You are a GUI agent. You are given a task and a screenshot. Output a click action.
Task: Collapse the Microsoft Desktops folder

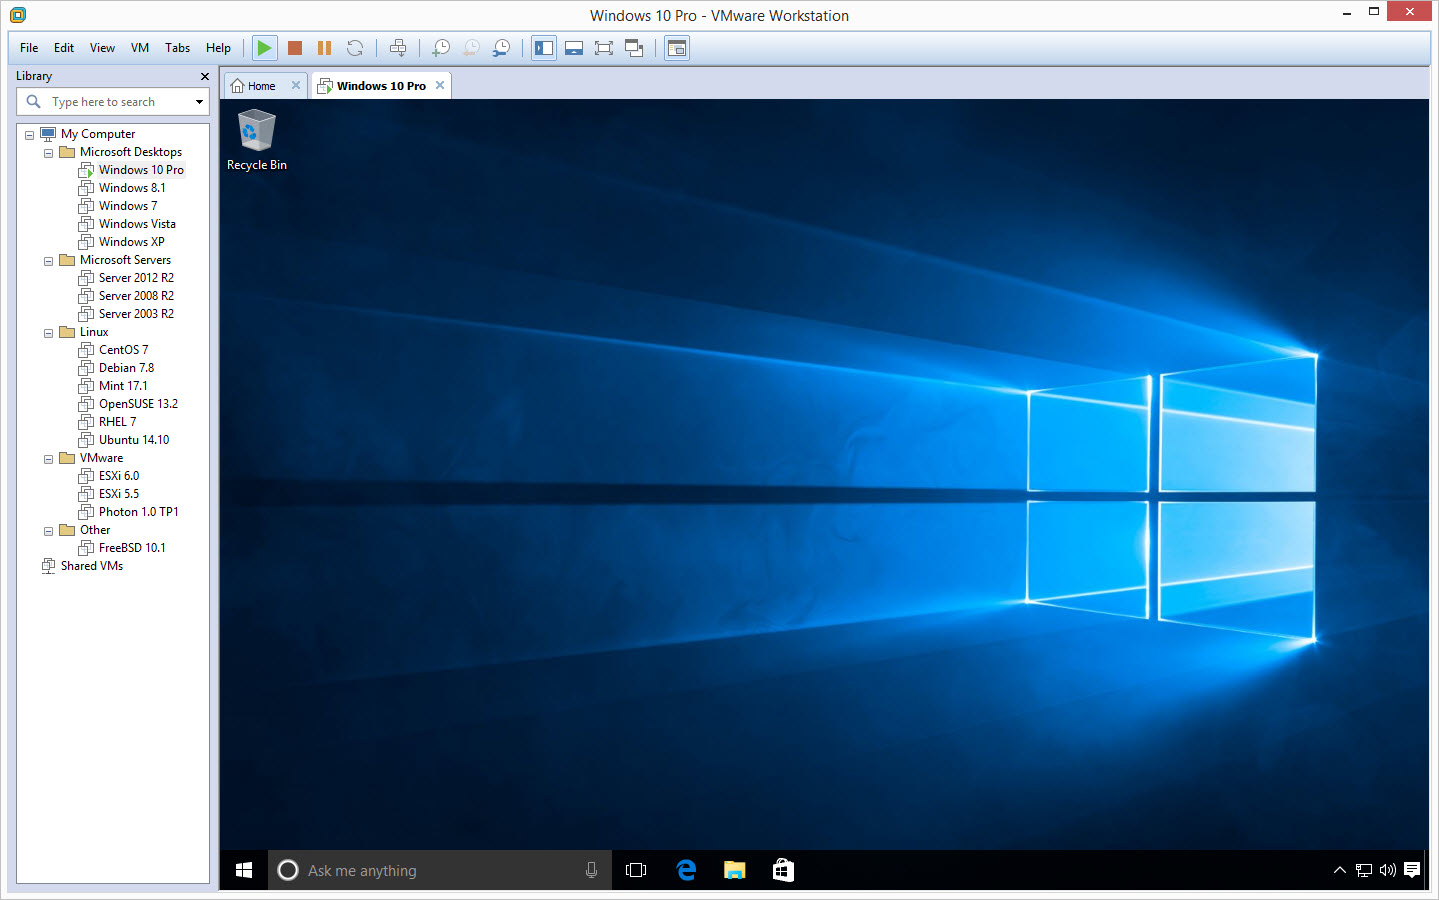pos(48,153)
